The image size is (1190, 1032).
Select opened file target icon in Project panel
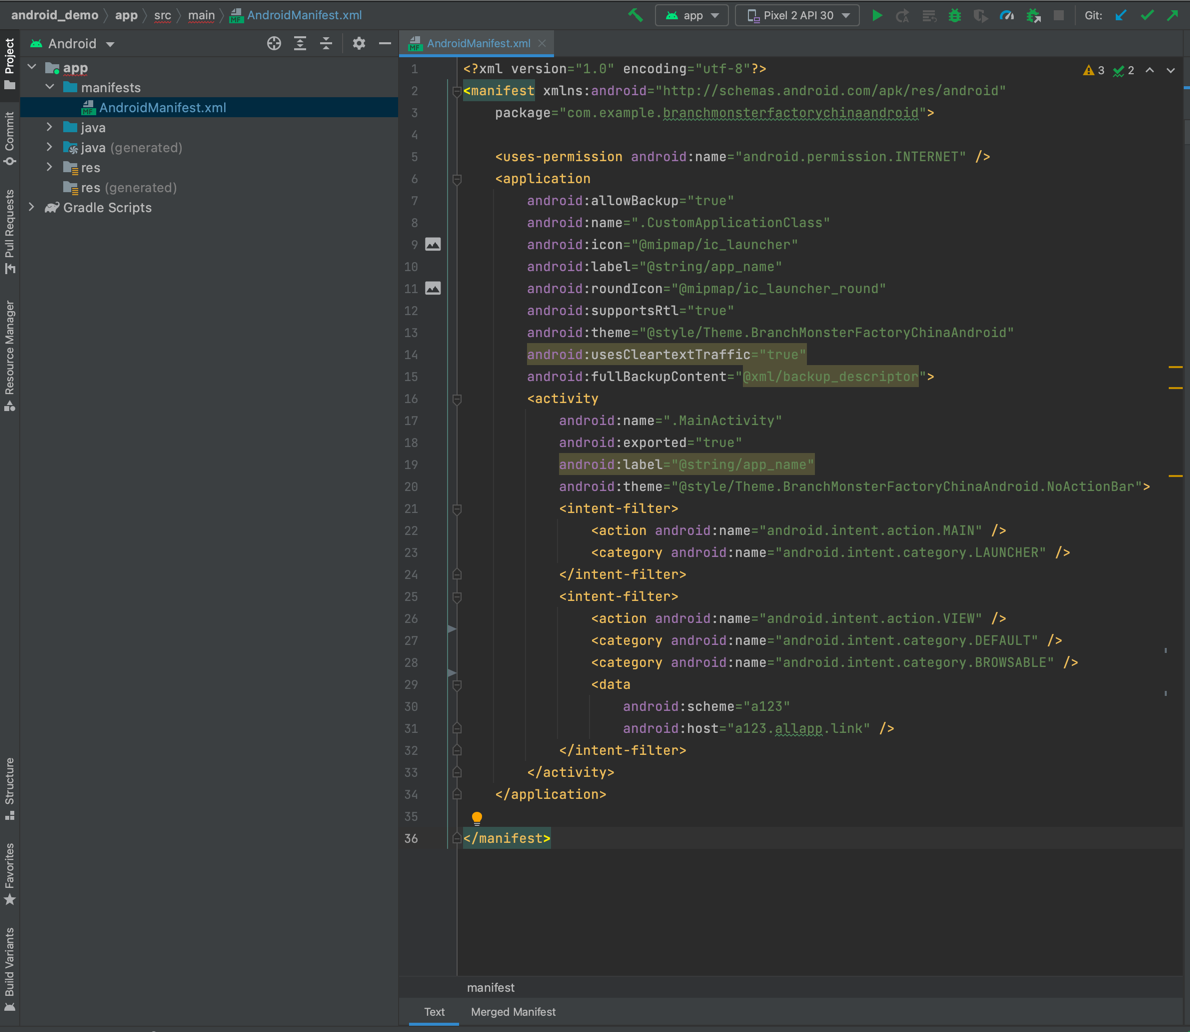[274, 44]
